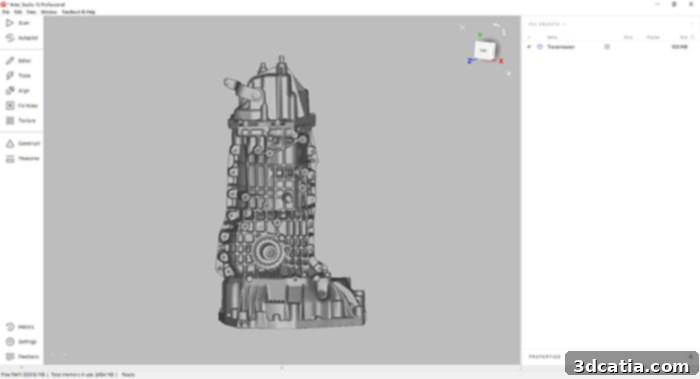Open the Feedback panel in the sidebar
The height and width of the screenshot is (379, 700).
pos(22,357)
